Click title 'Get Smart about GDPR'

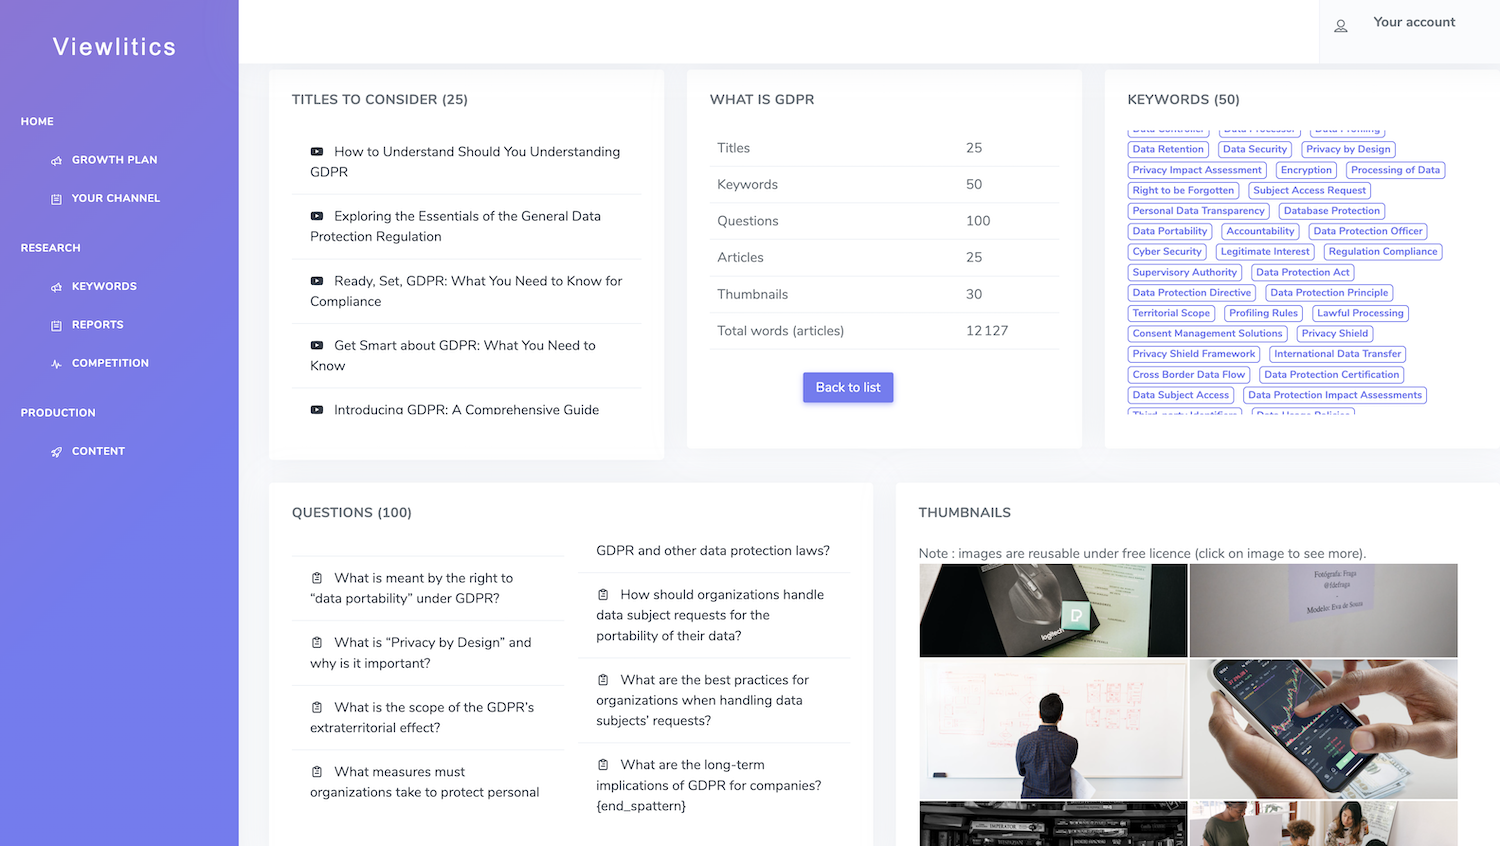click(x=453, y=355)
